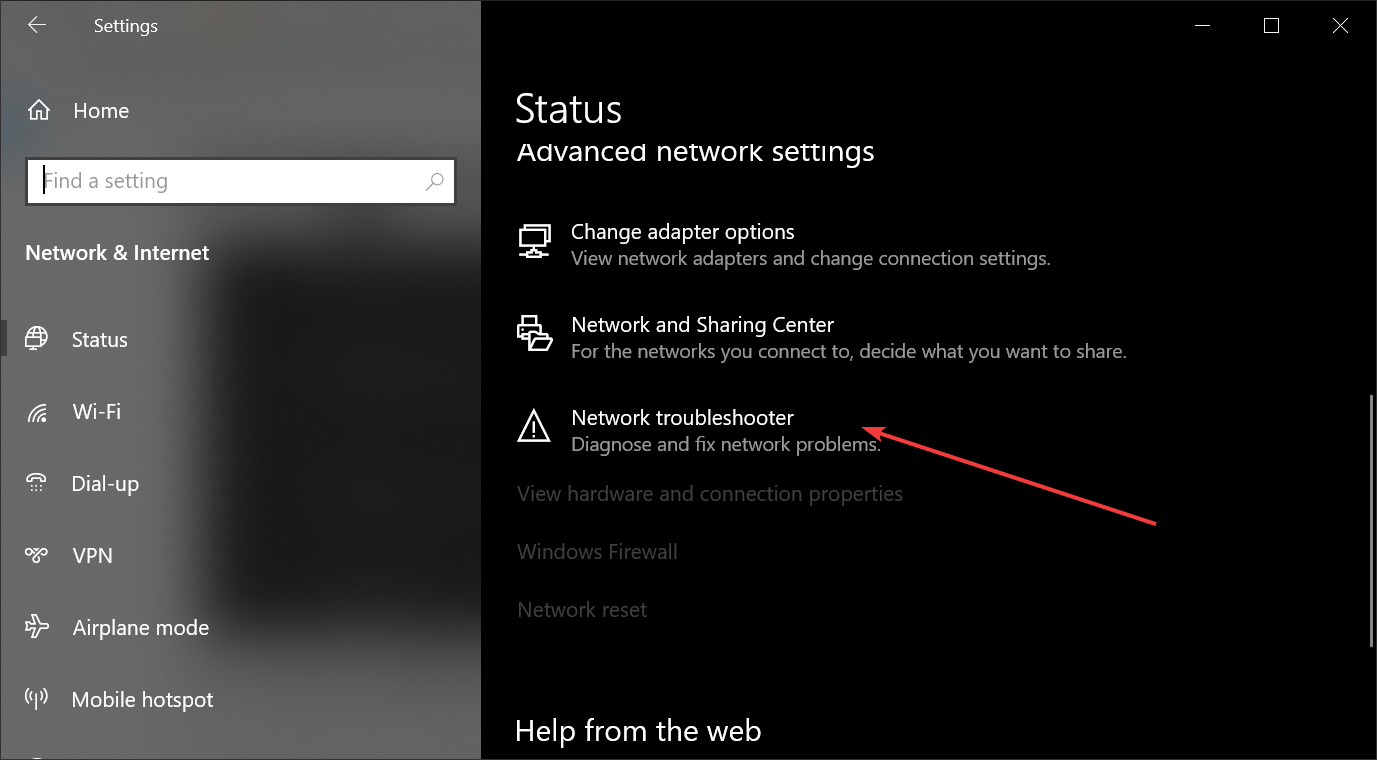Switch to the Mobile hotspot section
Viewport: 1377px width, 760px height.
pyautogui.click(x=142, y=700)
